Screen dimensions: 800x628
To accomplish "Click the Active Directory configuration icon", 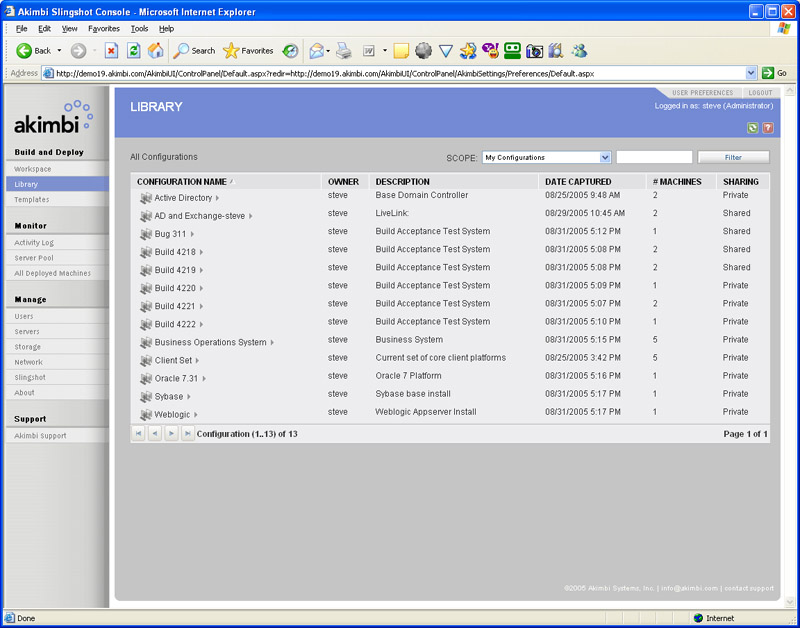I will [x=146, y=198].
